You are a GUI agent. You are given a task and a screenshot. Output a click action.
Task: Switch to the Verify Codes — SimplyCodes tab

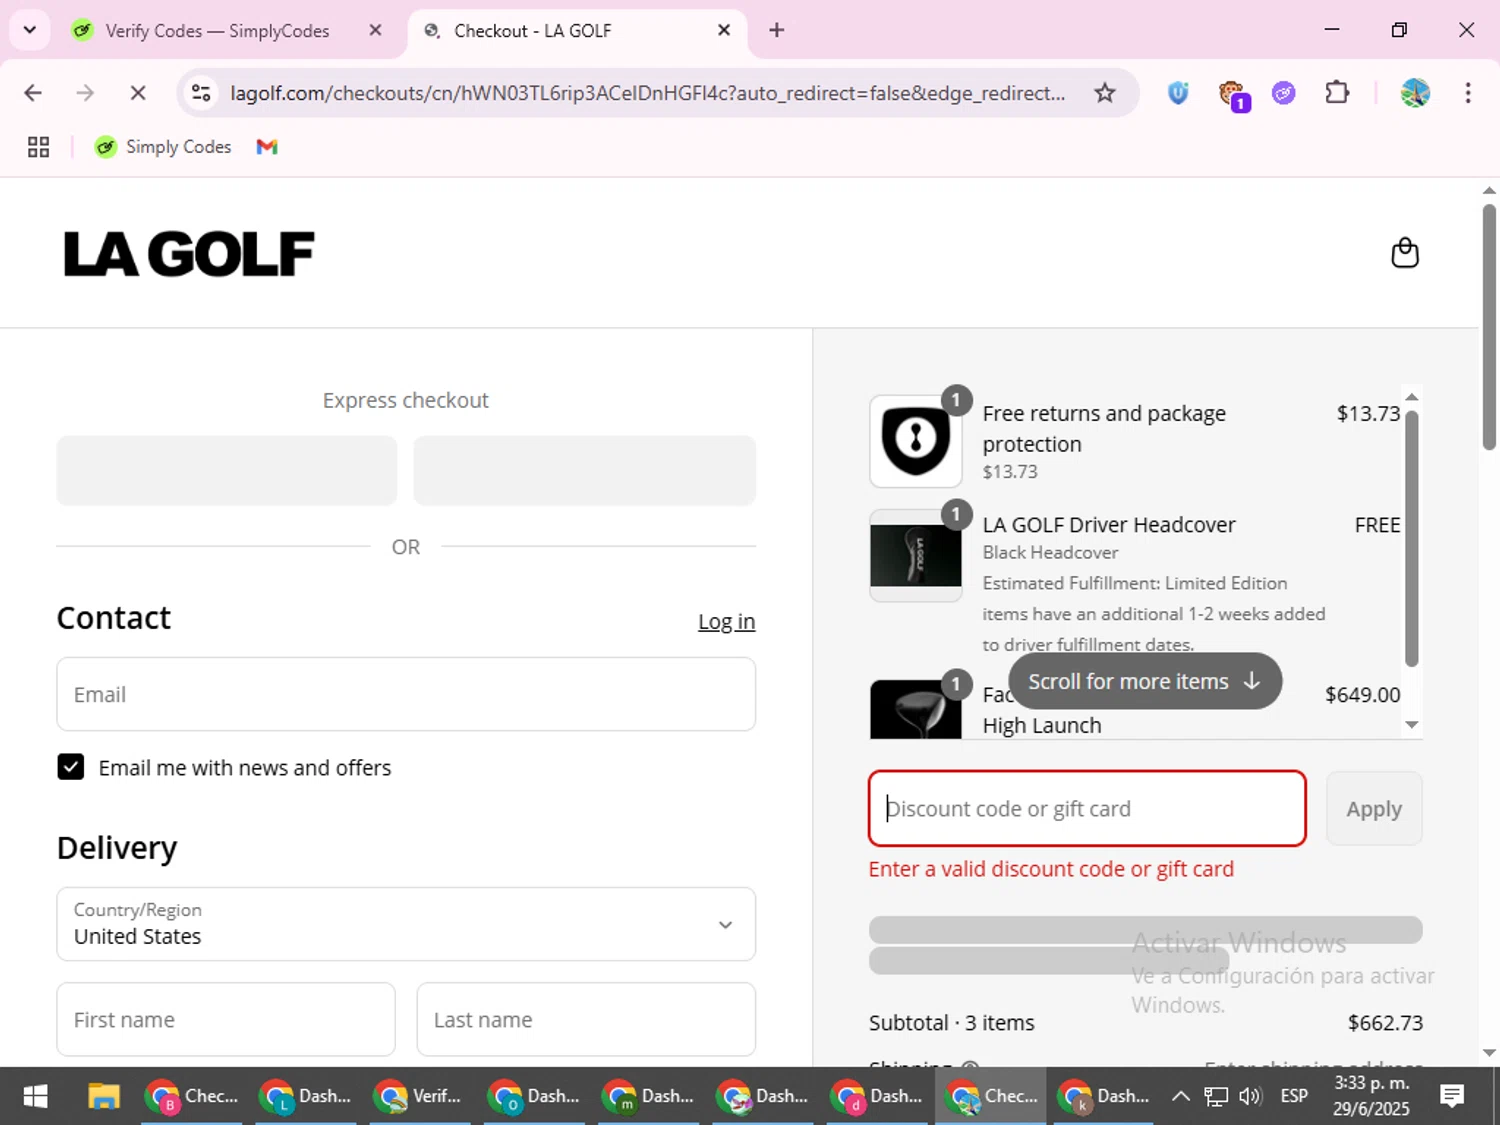coord(217,31)
